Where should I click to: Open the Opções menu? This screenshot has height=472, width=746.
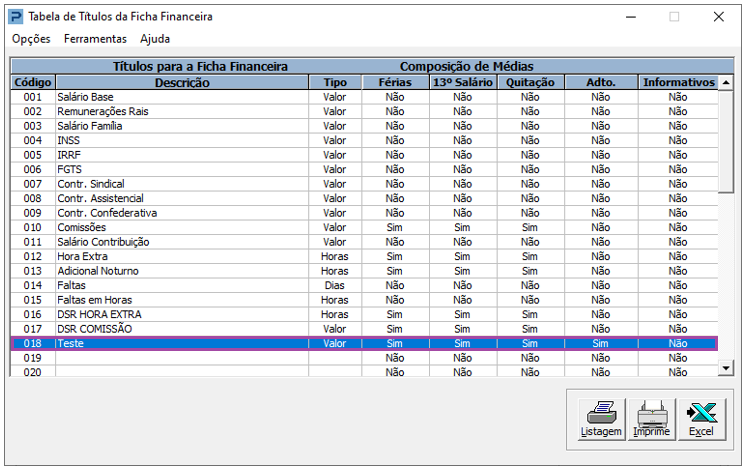31,39
